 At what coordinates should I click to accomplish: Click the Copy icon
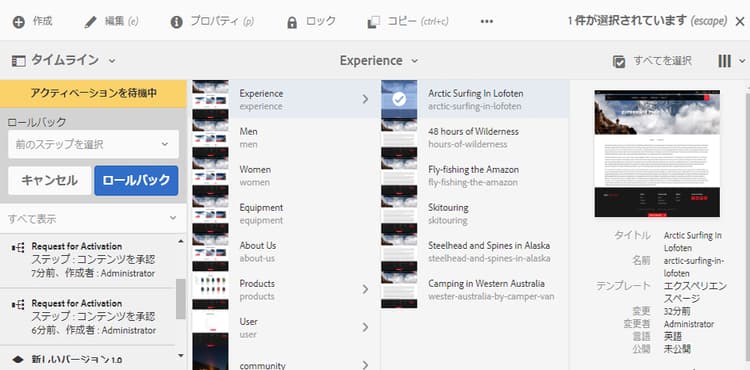pos(373,22)
